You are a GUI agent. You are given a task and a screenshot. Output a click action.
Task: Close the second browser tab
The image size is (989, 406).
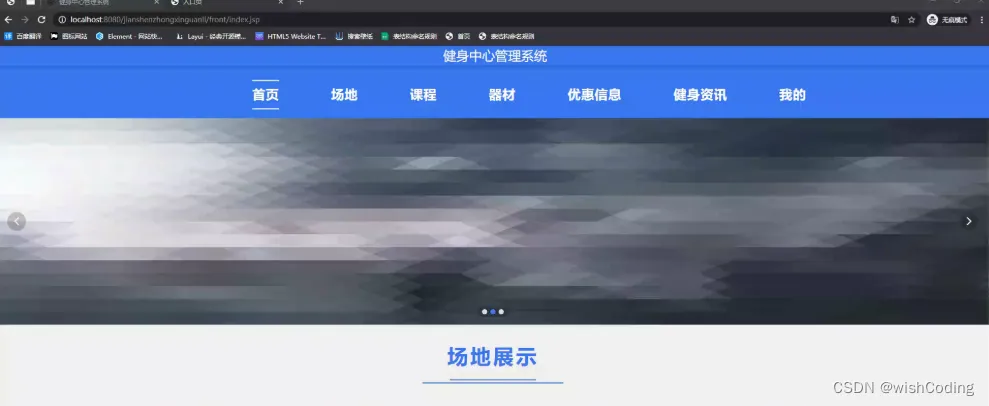click(x=281, y=3)
